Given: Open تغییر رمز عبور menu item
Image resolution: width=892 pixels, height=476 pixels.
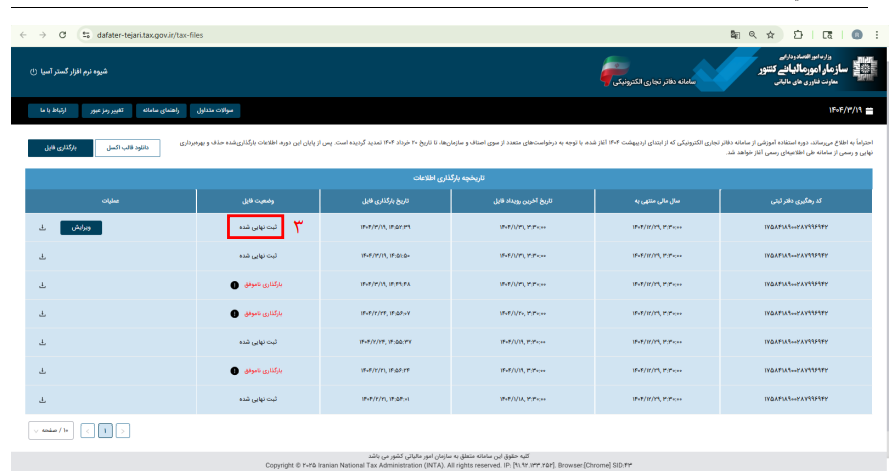Looking at the screenshot, I should [x=107, y=110].
